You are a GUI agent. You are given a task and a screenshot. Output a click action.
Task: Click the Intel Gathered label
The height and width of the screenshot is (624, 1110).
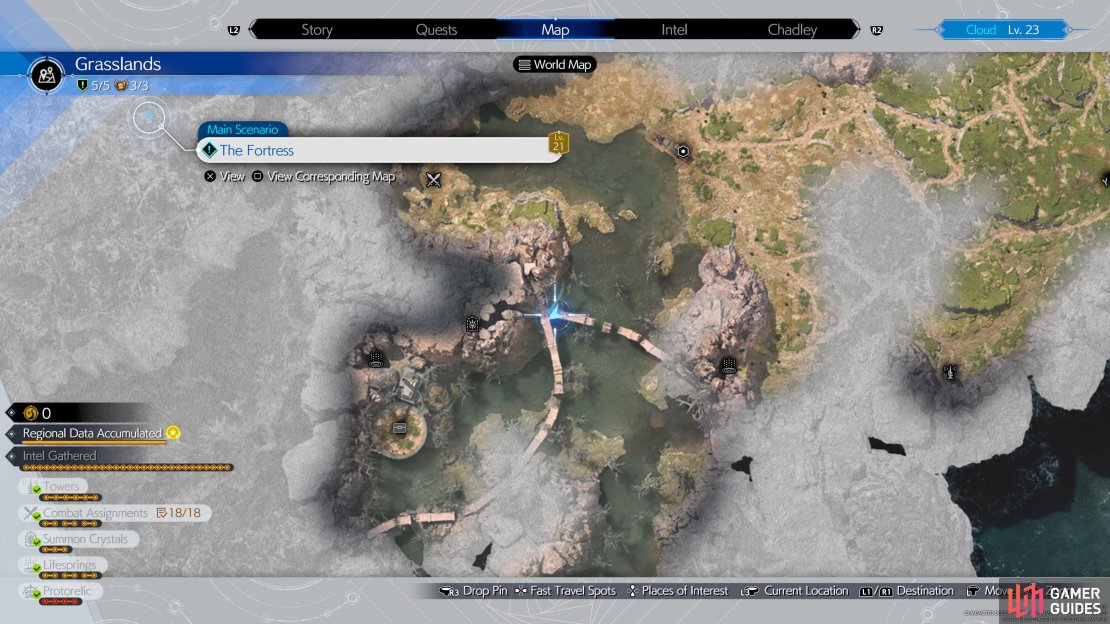(x=59, y=455)
